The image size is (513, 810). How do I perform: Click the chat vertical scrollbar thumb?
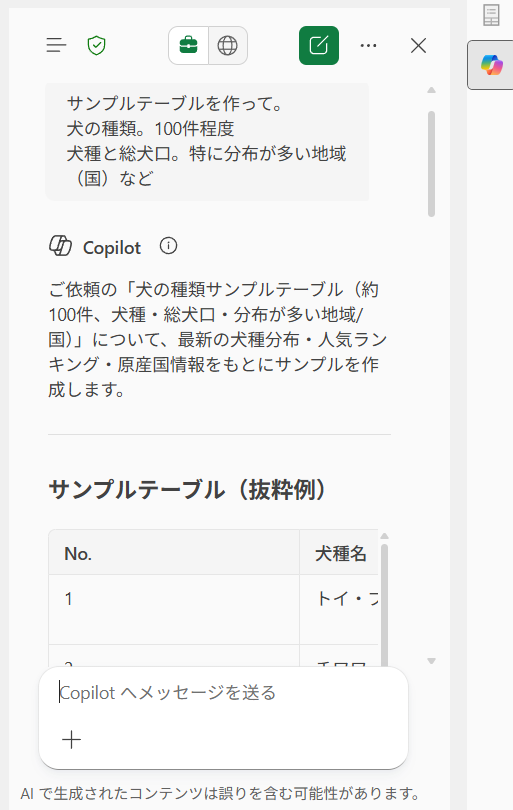[x=431, y=163]
